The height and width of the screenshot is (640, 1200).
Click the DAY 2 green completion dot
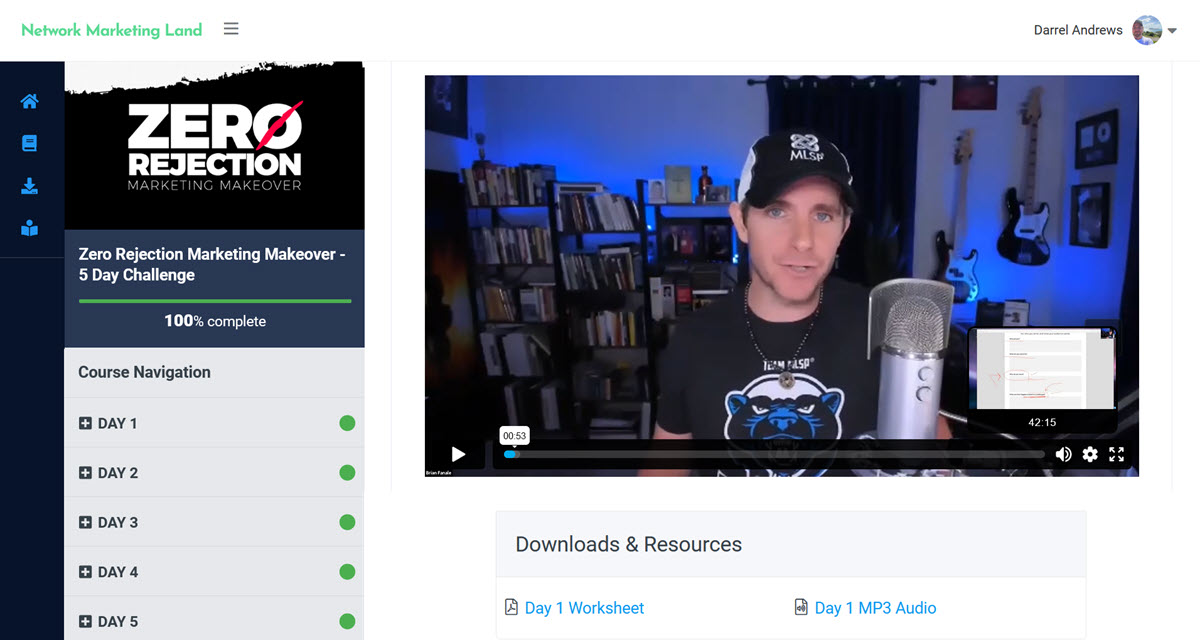point(347,473)
